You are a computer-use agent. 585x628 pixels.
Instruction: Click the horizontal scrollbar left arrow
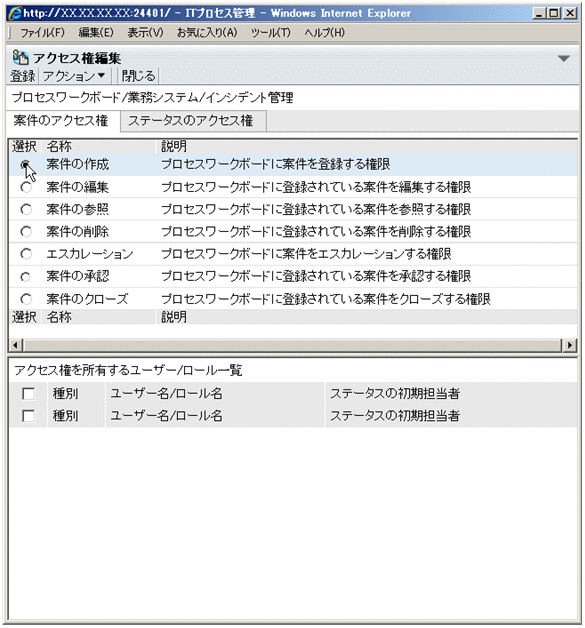pos(16,345)
